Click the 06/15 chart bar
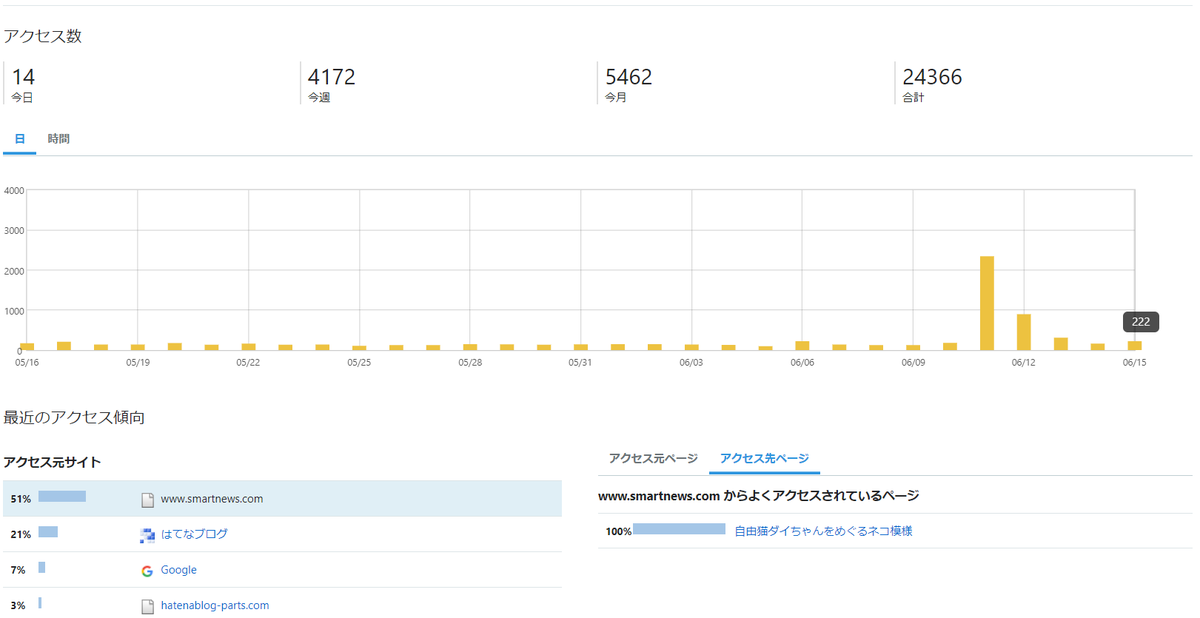The height and width of the screenshot is (618, 1200). pyautogui.click(x=1134, y=346)
